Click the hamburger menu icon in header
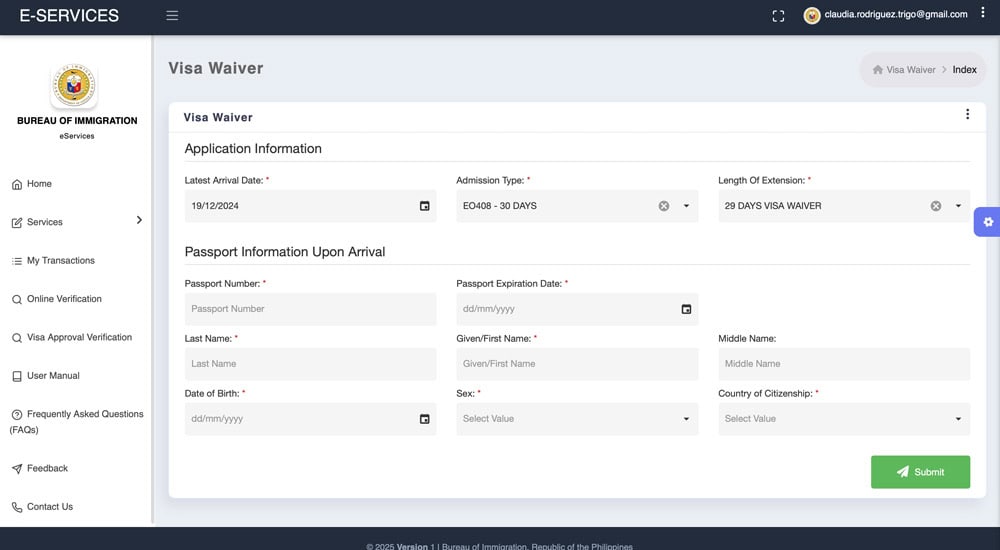This screenshot has width=1000, height=550. (172, 16)
